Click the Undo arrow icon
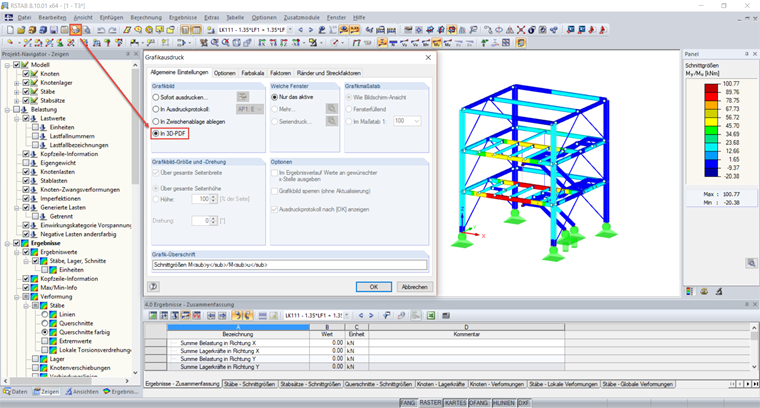 coord(101,30)
